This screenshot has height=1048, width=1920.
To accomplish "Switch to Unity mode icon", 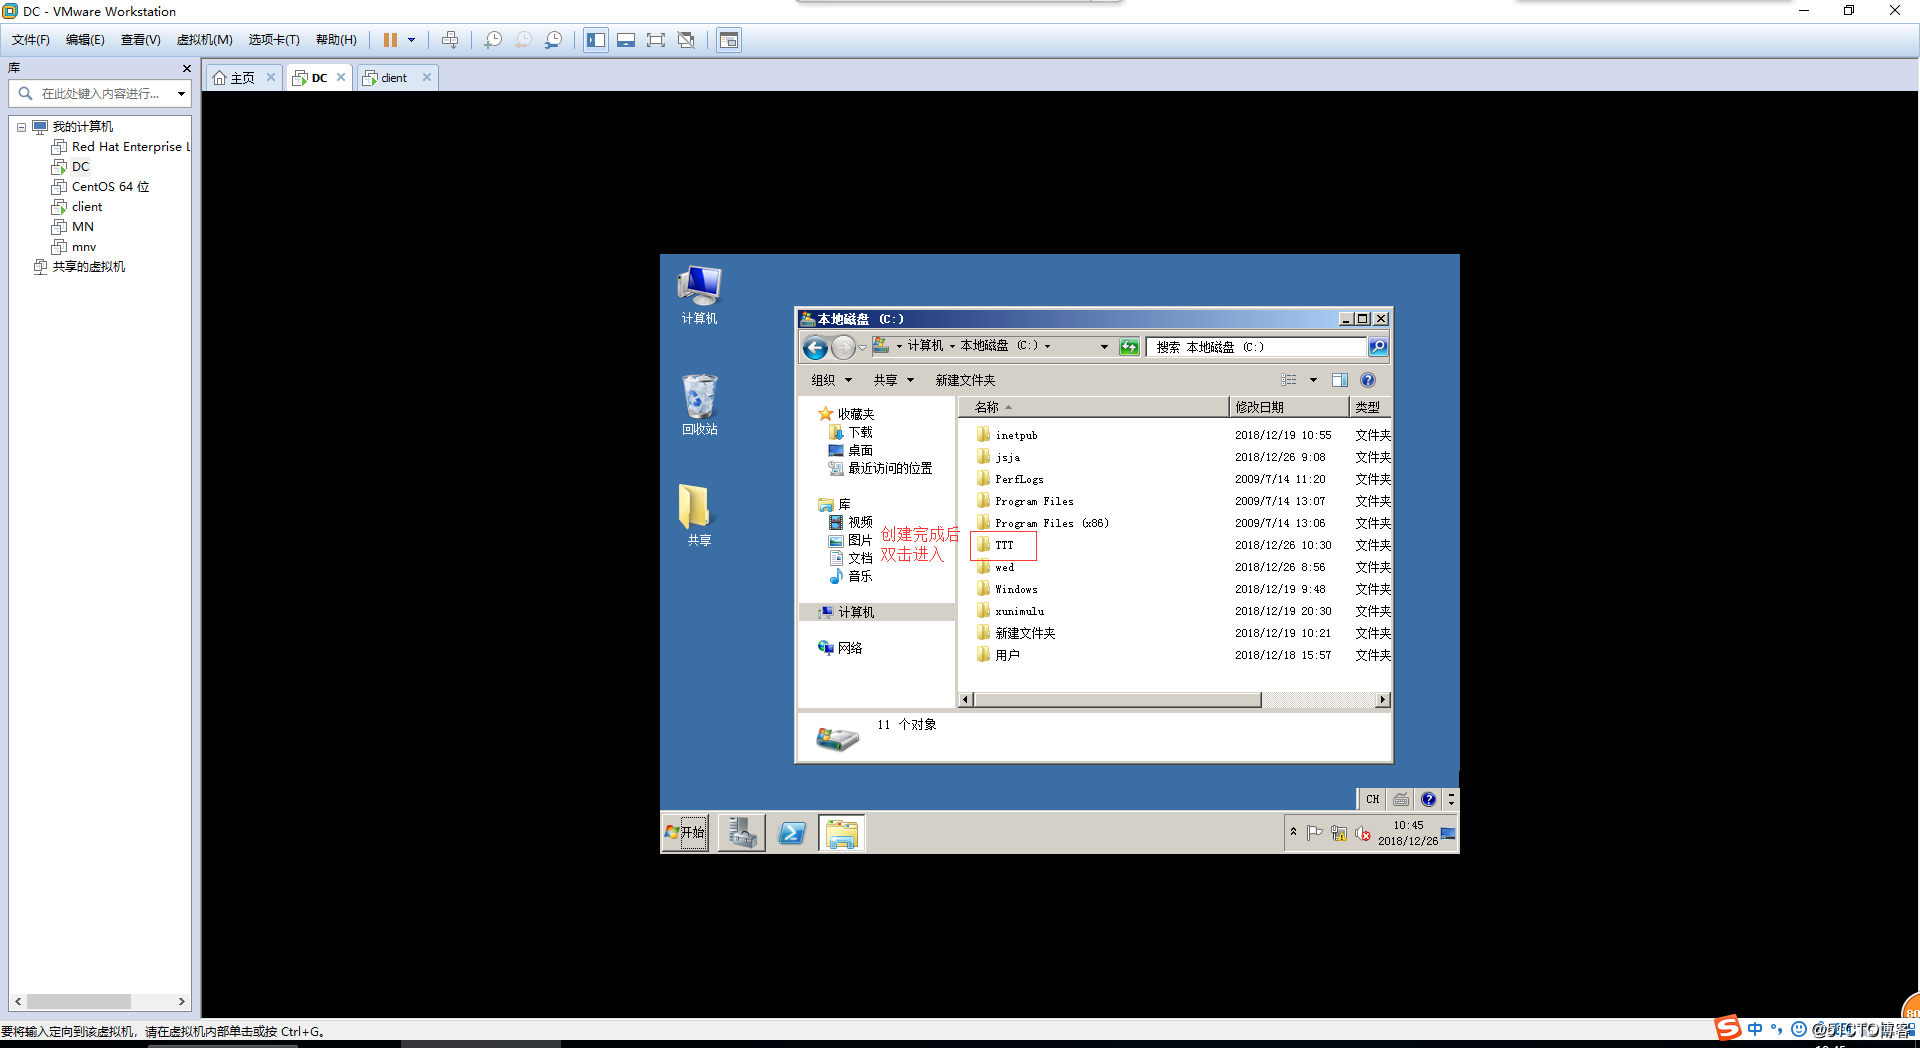I will tap(686, 40).
